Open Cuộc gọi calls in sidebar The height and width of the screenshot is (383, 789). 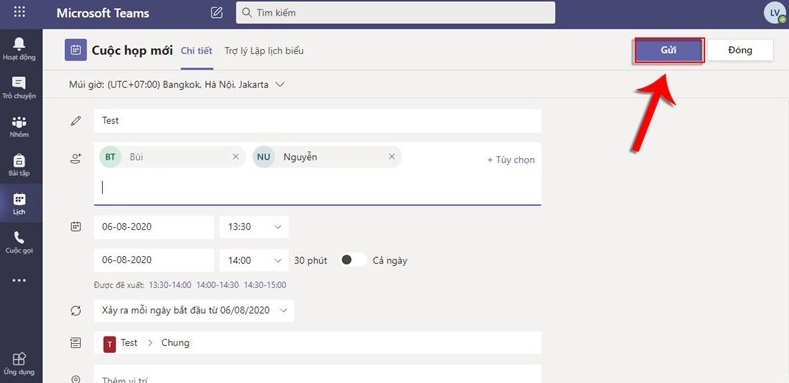pos(19,242)
